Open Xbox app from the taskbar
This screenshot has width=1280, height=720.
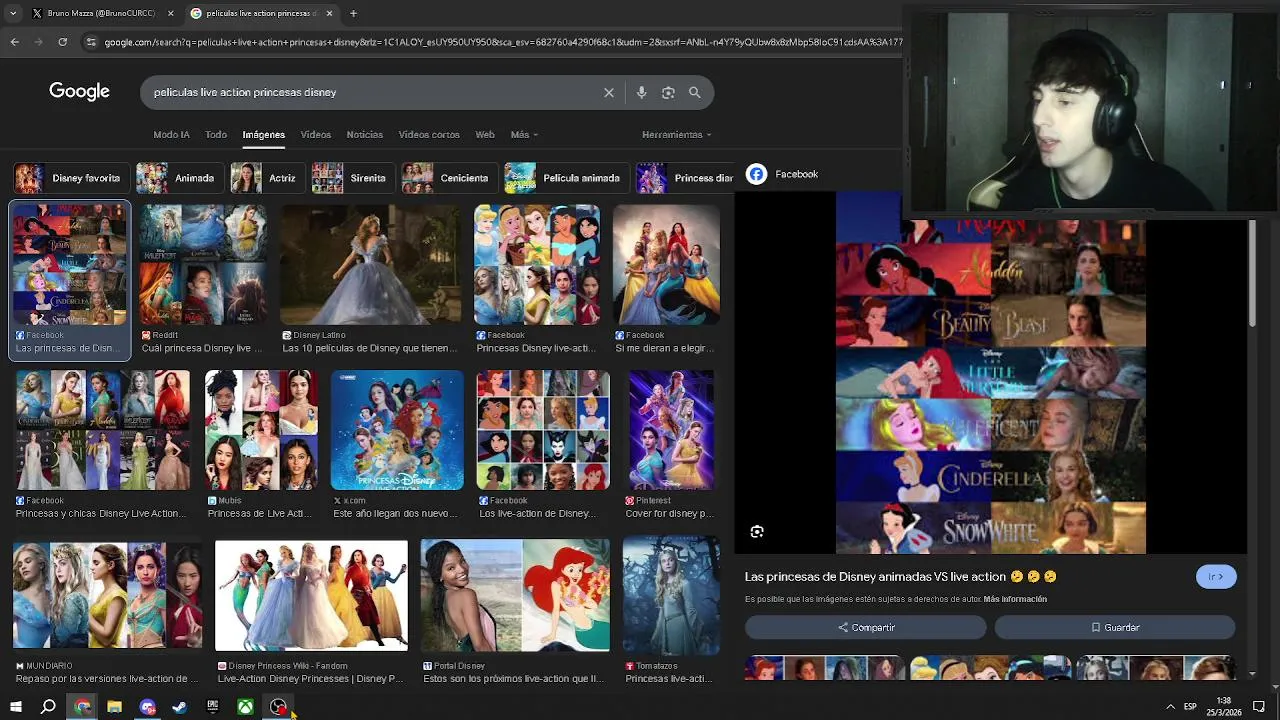[245, 707]
